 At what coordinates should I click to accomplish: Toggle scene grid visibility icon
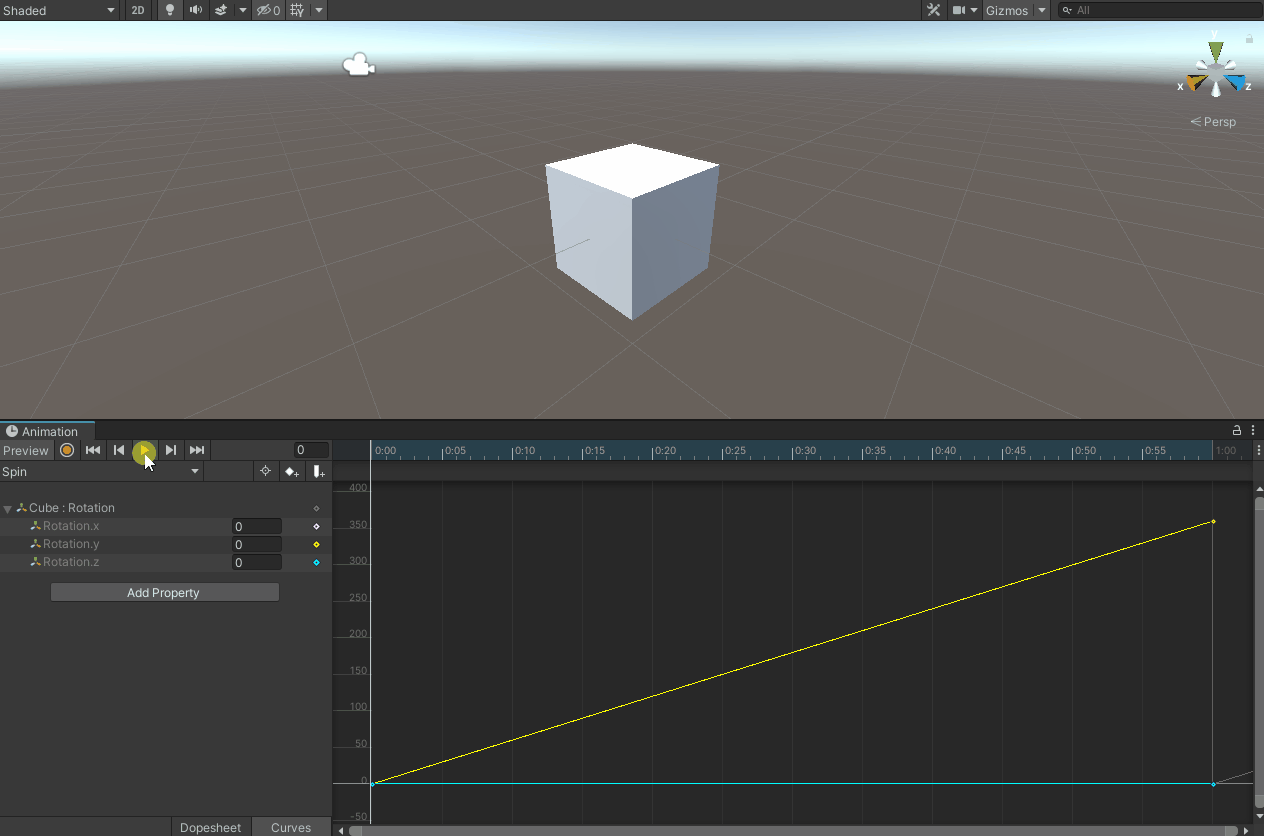[x=297, y=10]
